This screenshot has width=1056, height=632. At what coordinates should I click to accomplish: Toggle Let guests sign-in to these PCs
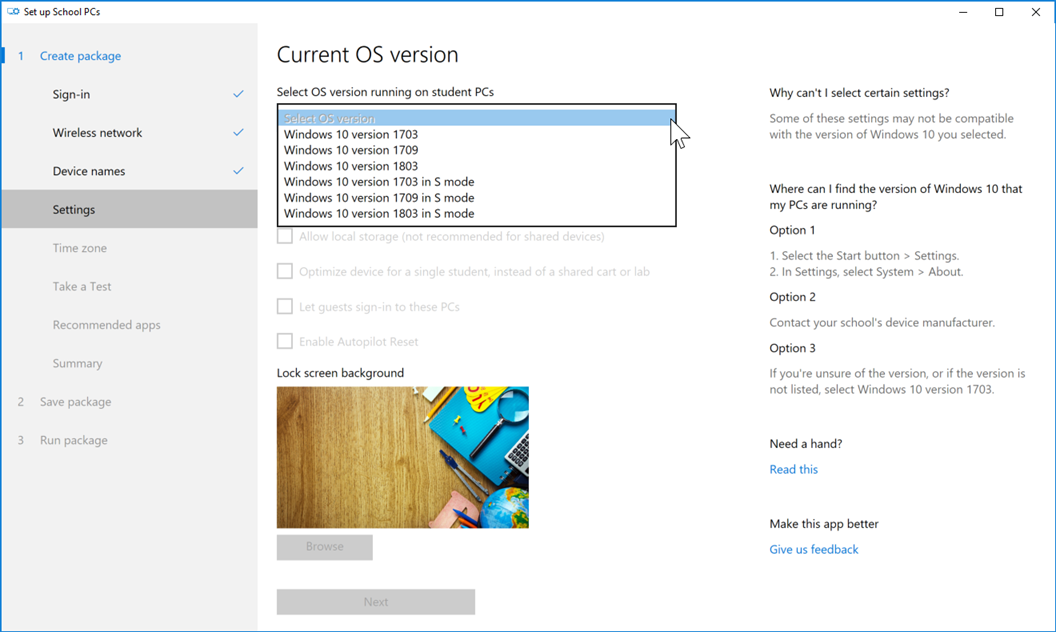click(x=285, y=307)
